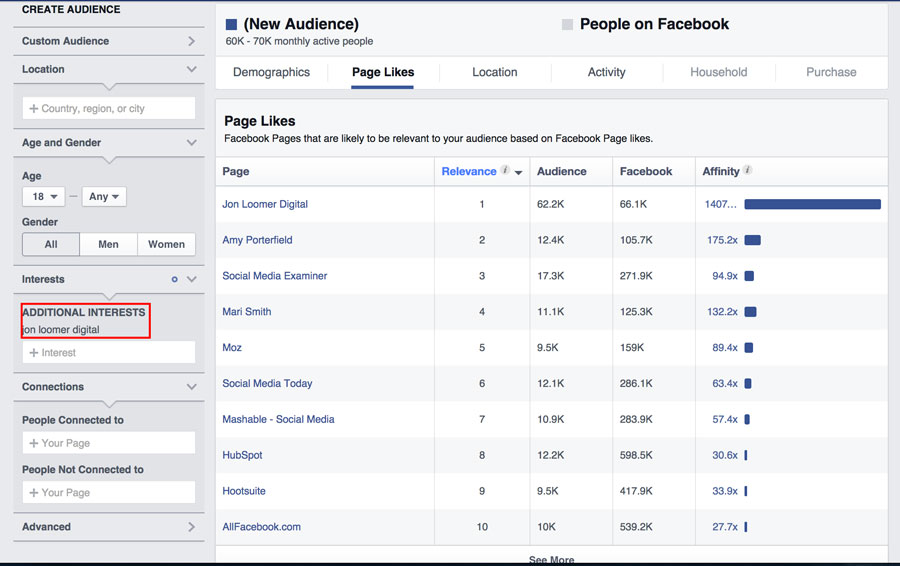Select the Women gender option
The image size is (900, 566).
[166, 244]
